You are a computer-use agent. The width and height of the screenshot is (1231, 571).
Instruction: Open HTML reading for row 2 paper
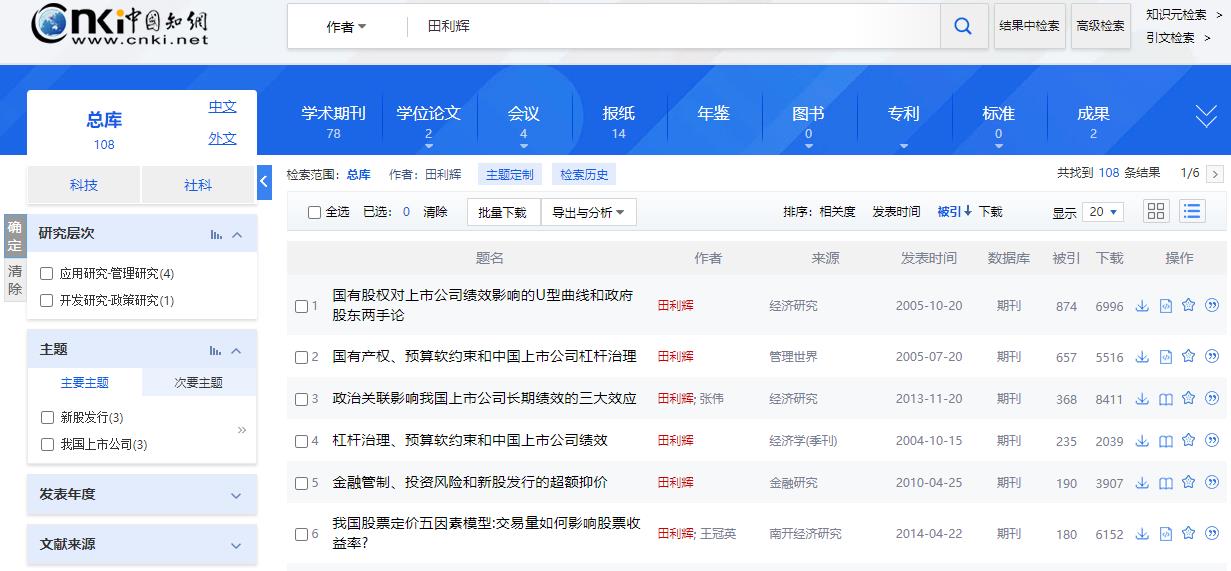[1165, 357]
